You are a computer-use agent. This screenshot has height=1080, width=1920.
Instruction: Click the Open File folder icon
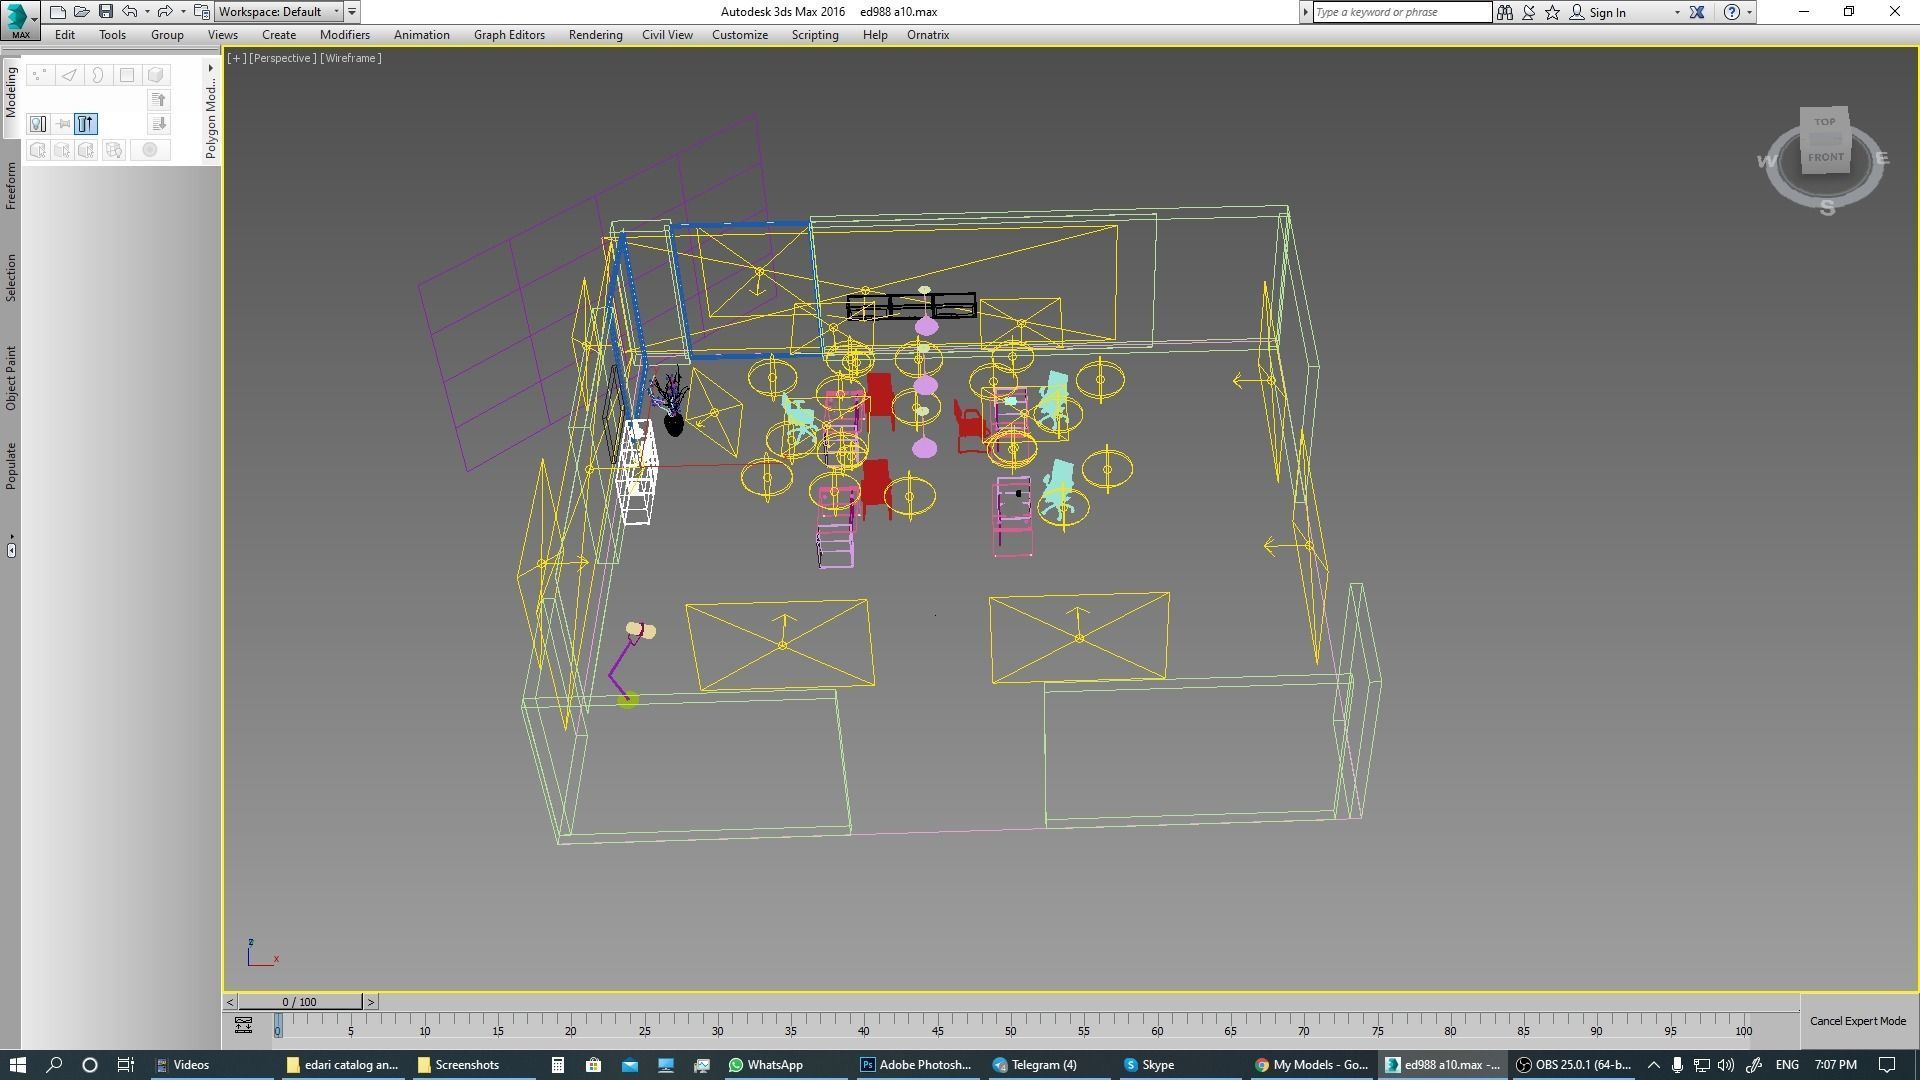[x=82, y=12]
